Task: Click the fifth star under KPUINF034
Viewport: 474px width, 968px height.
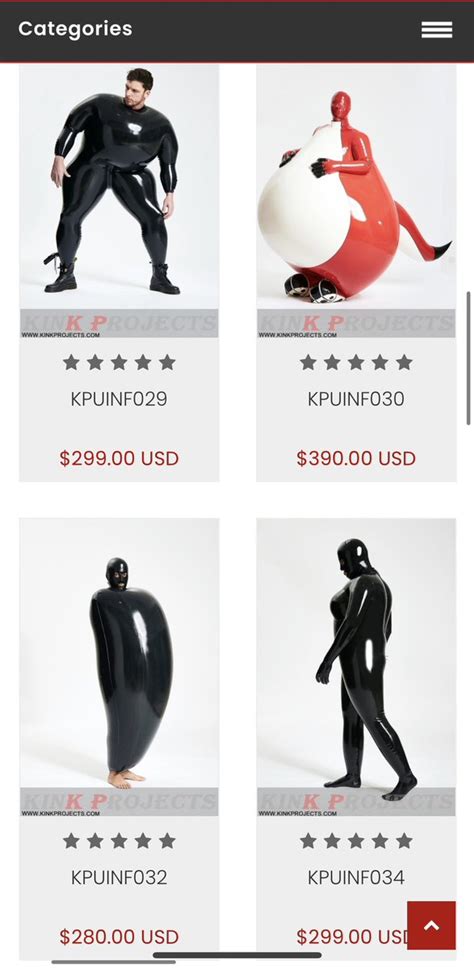Action: pyautogui.click(x=404, y=840)
